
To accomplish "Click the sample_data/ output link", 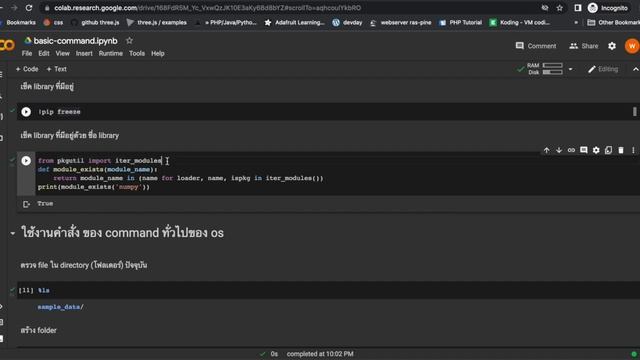I will point(60,307).
